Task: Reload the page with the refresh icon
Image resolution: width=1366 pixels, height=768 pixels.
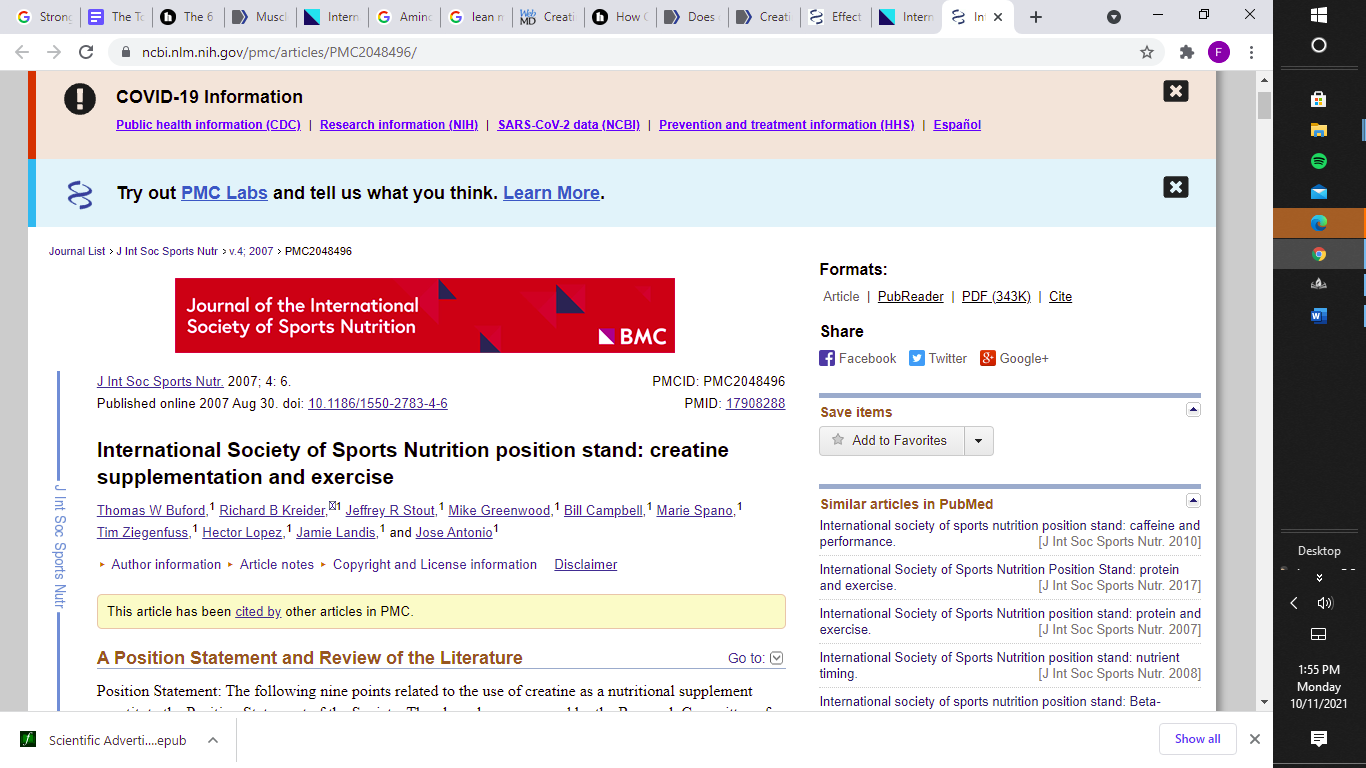Action: (x=86, y=52)
